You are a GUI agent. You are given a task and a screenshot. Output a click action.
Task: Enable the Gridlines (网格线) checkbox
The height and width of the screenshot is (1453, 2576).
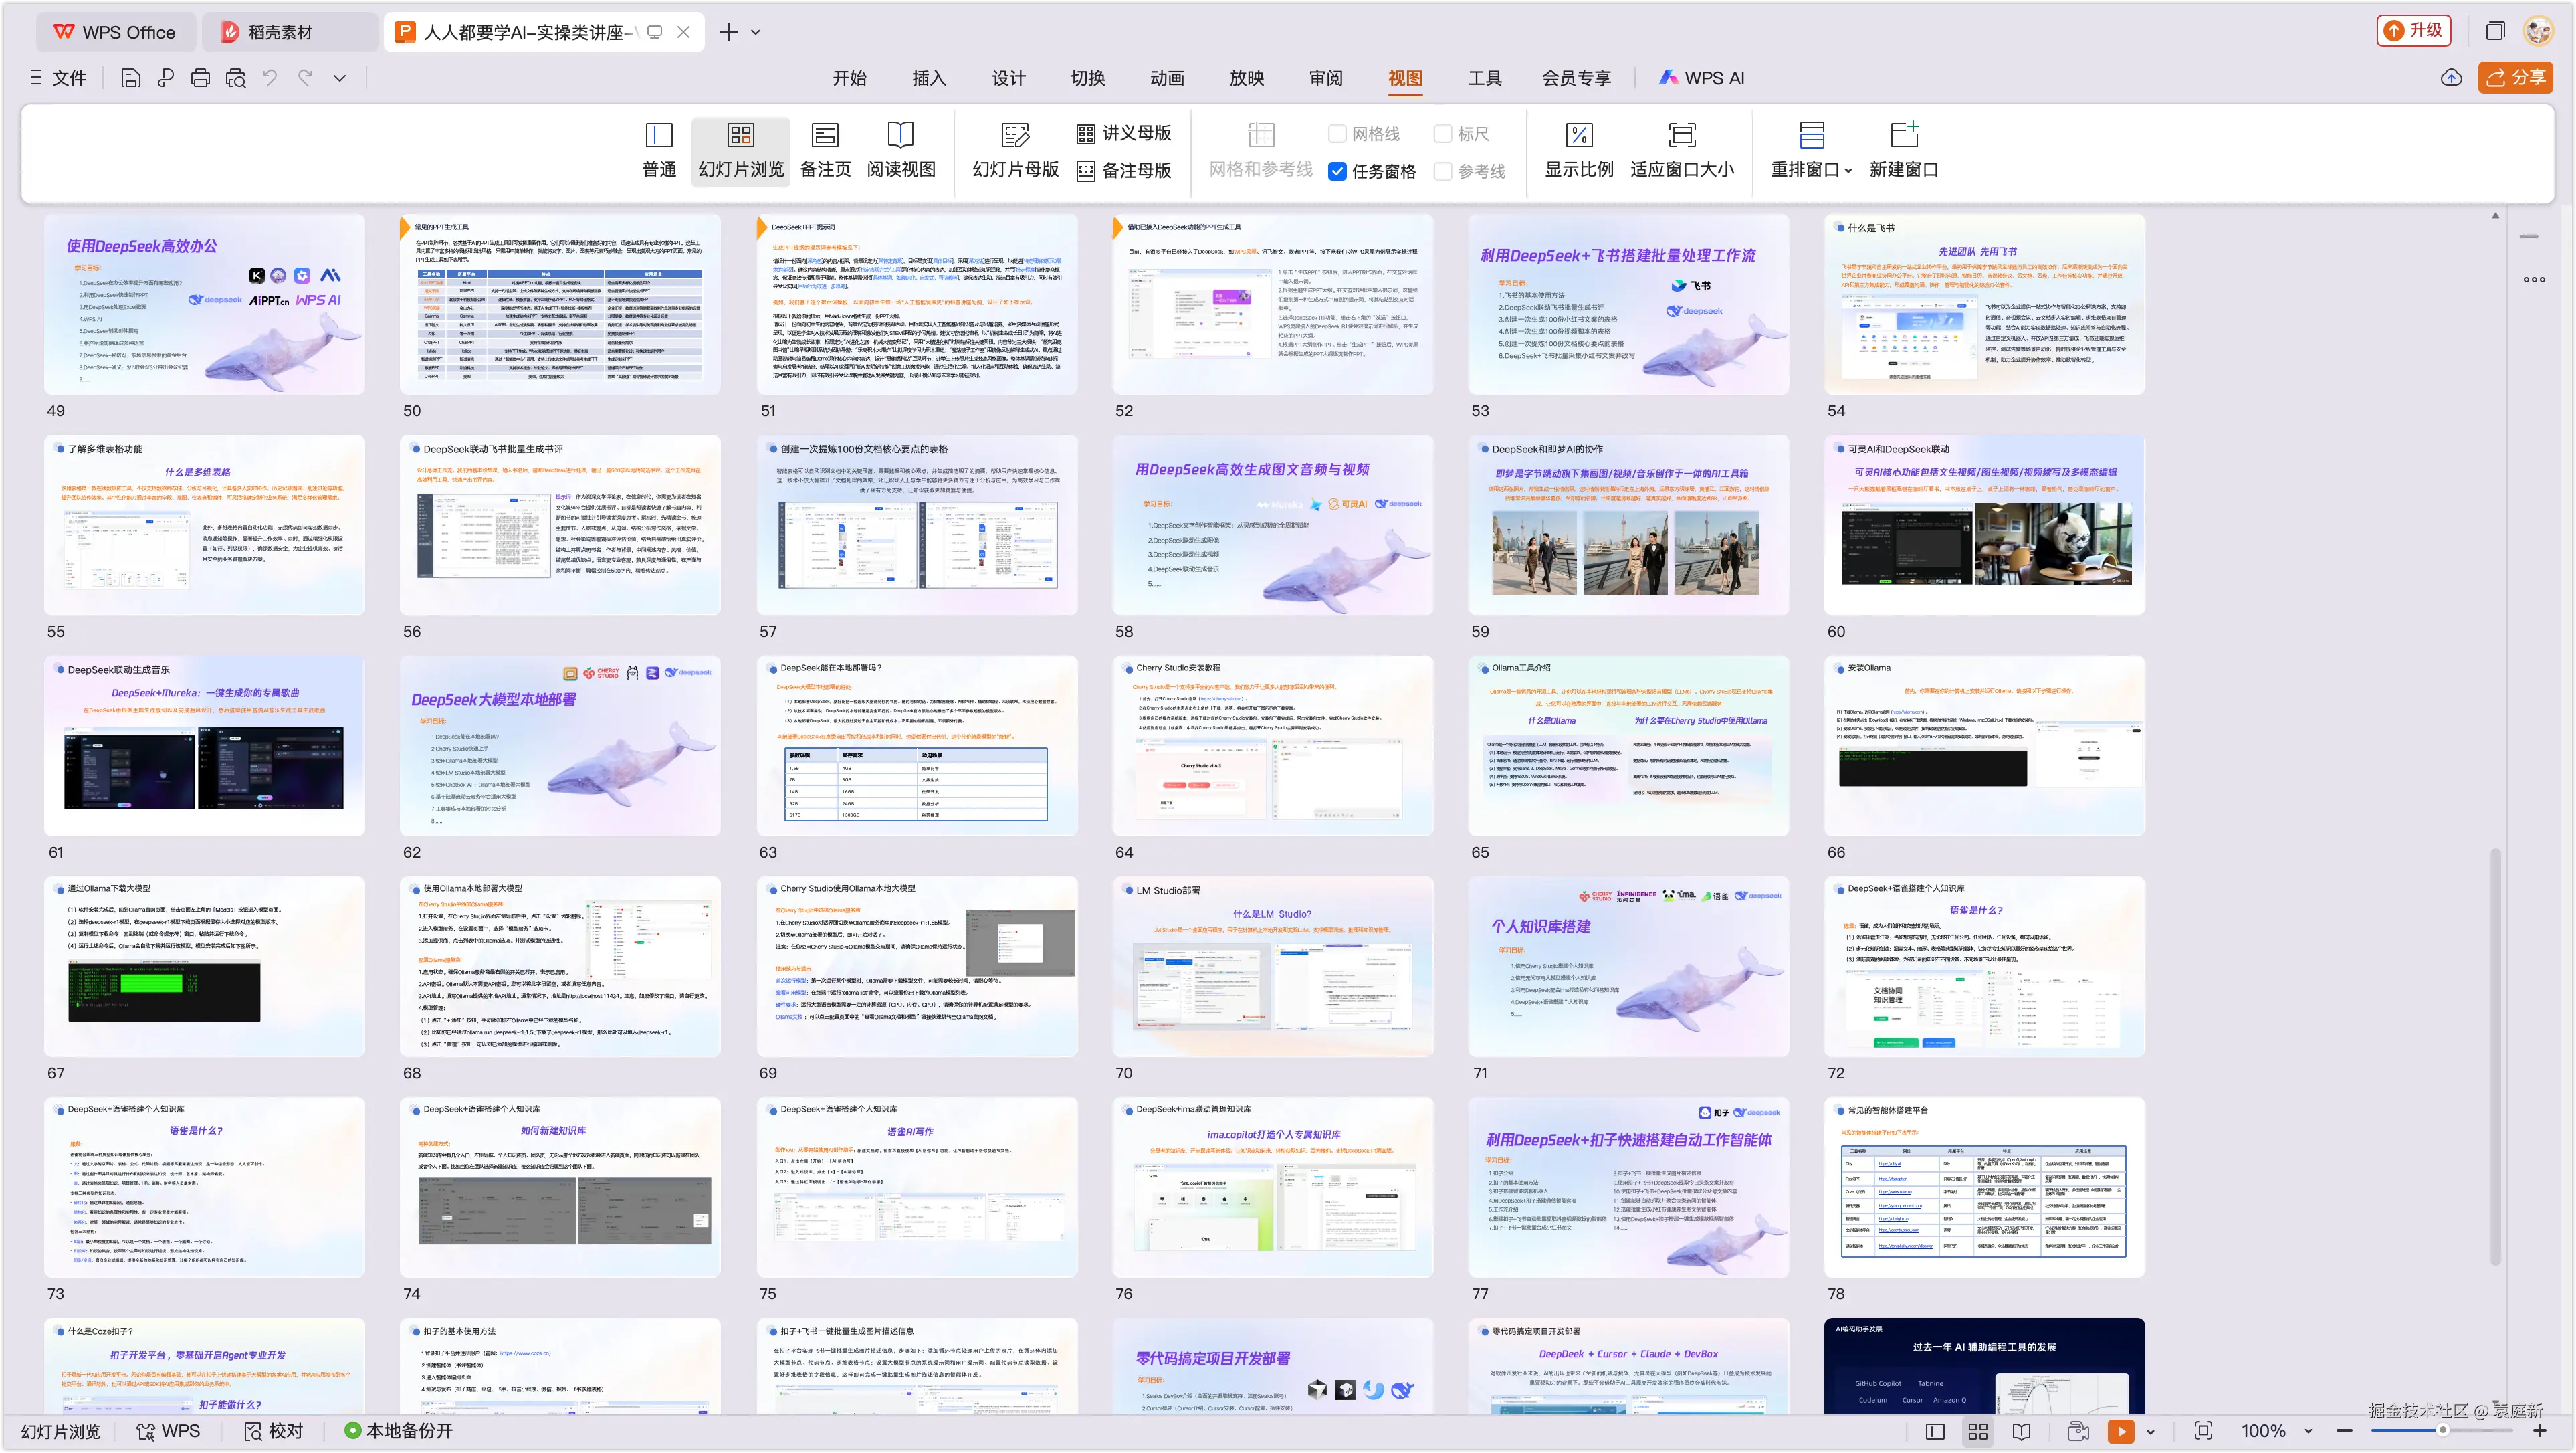(x=1337, y=134)
